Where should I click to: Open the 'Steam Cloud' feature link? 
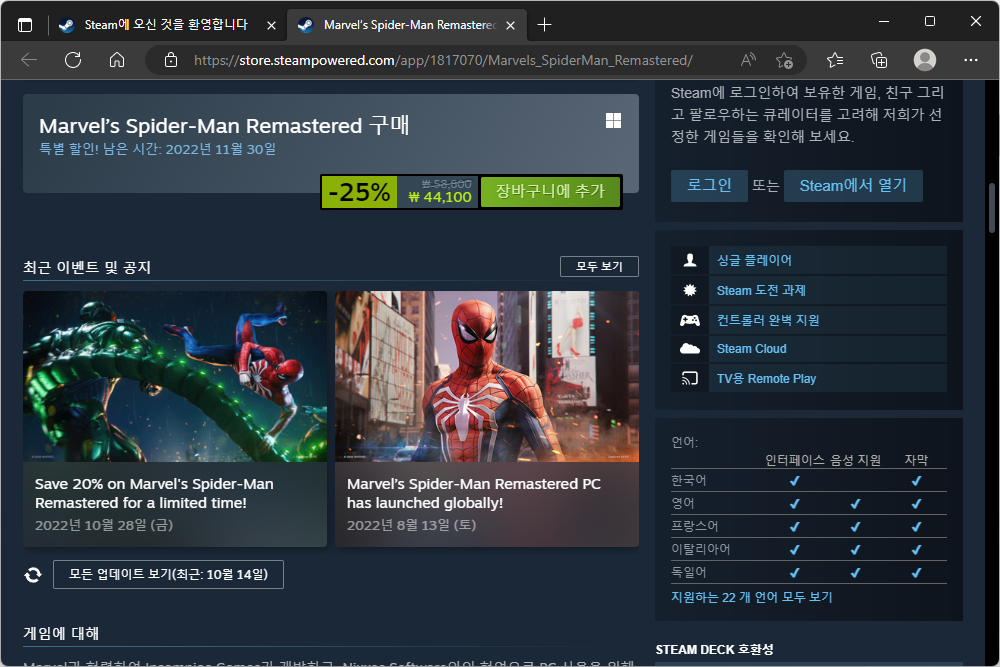tap(751, 349)
